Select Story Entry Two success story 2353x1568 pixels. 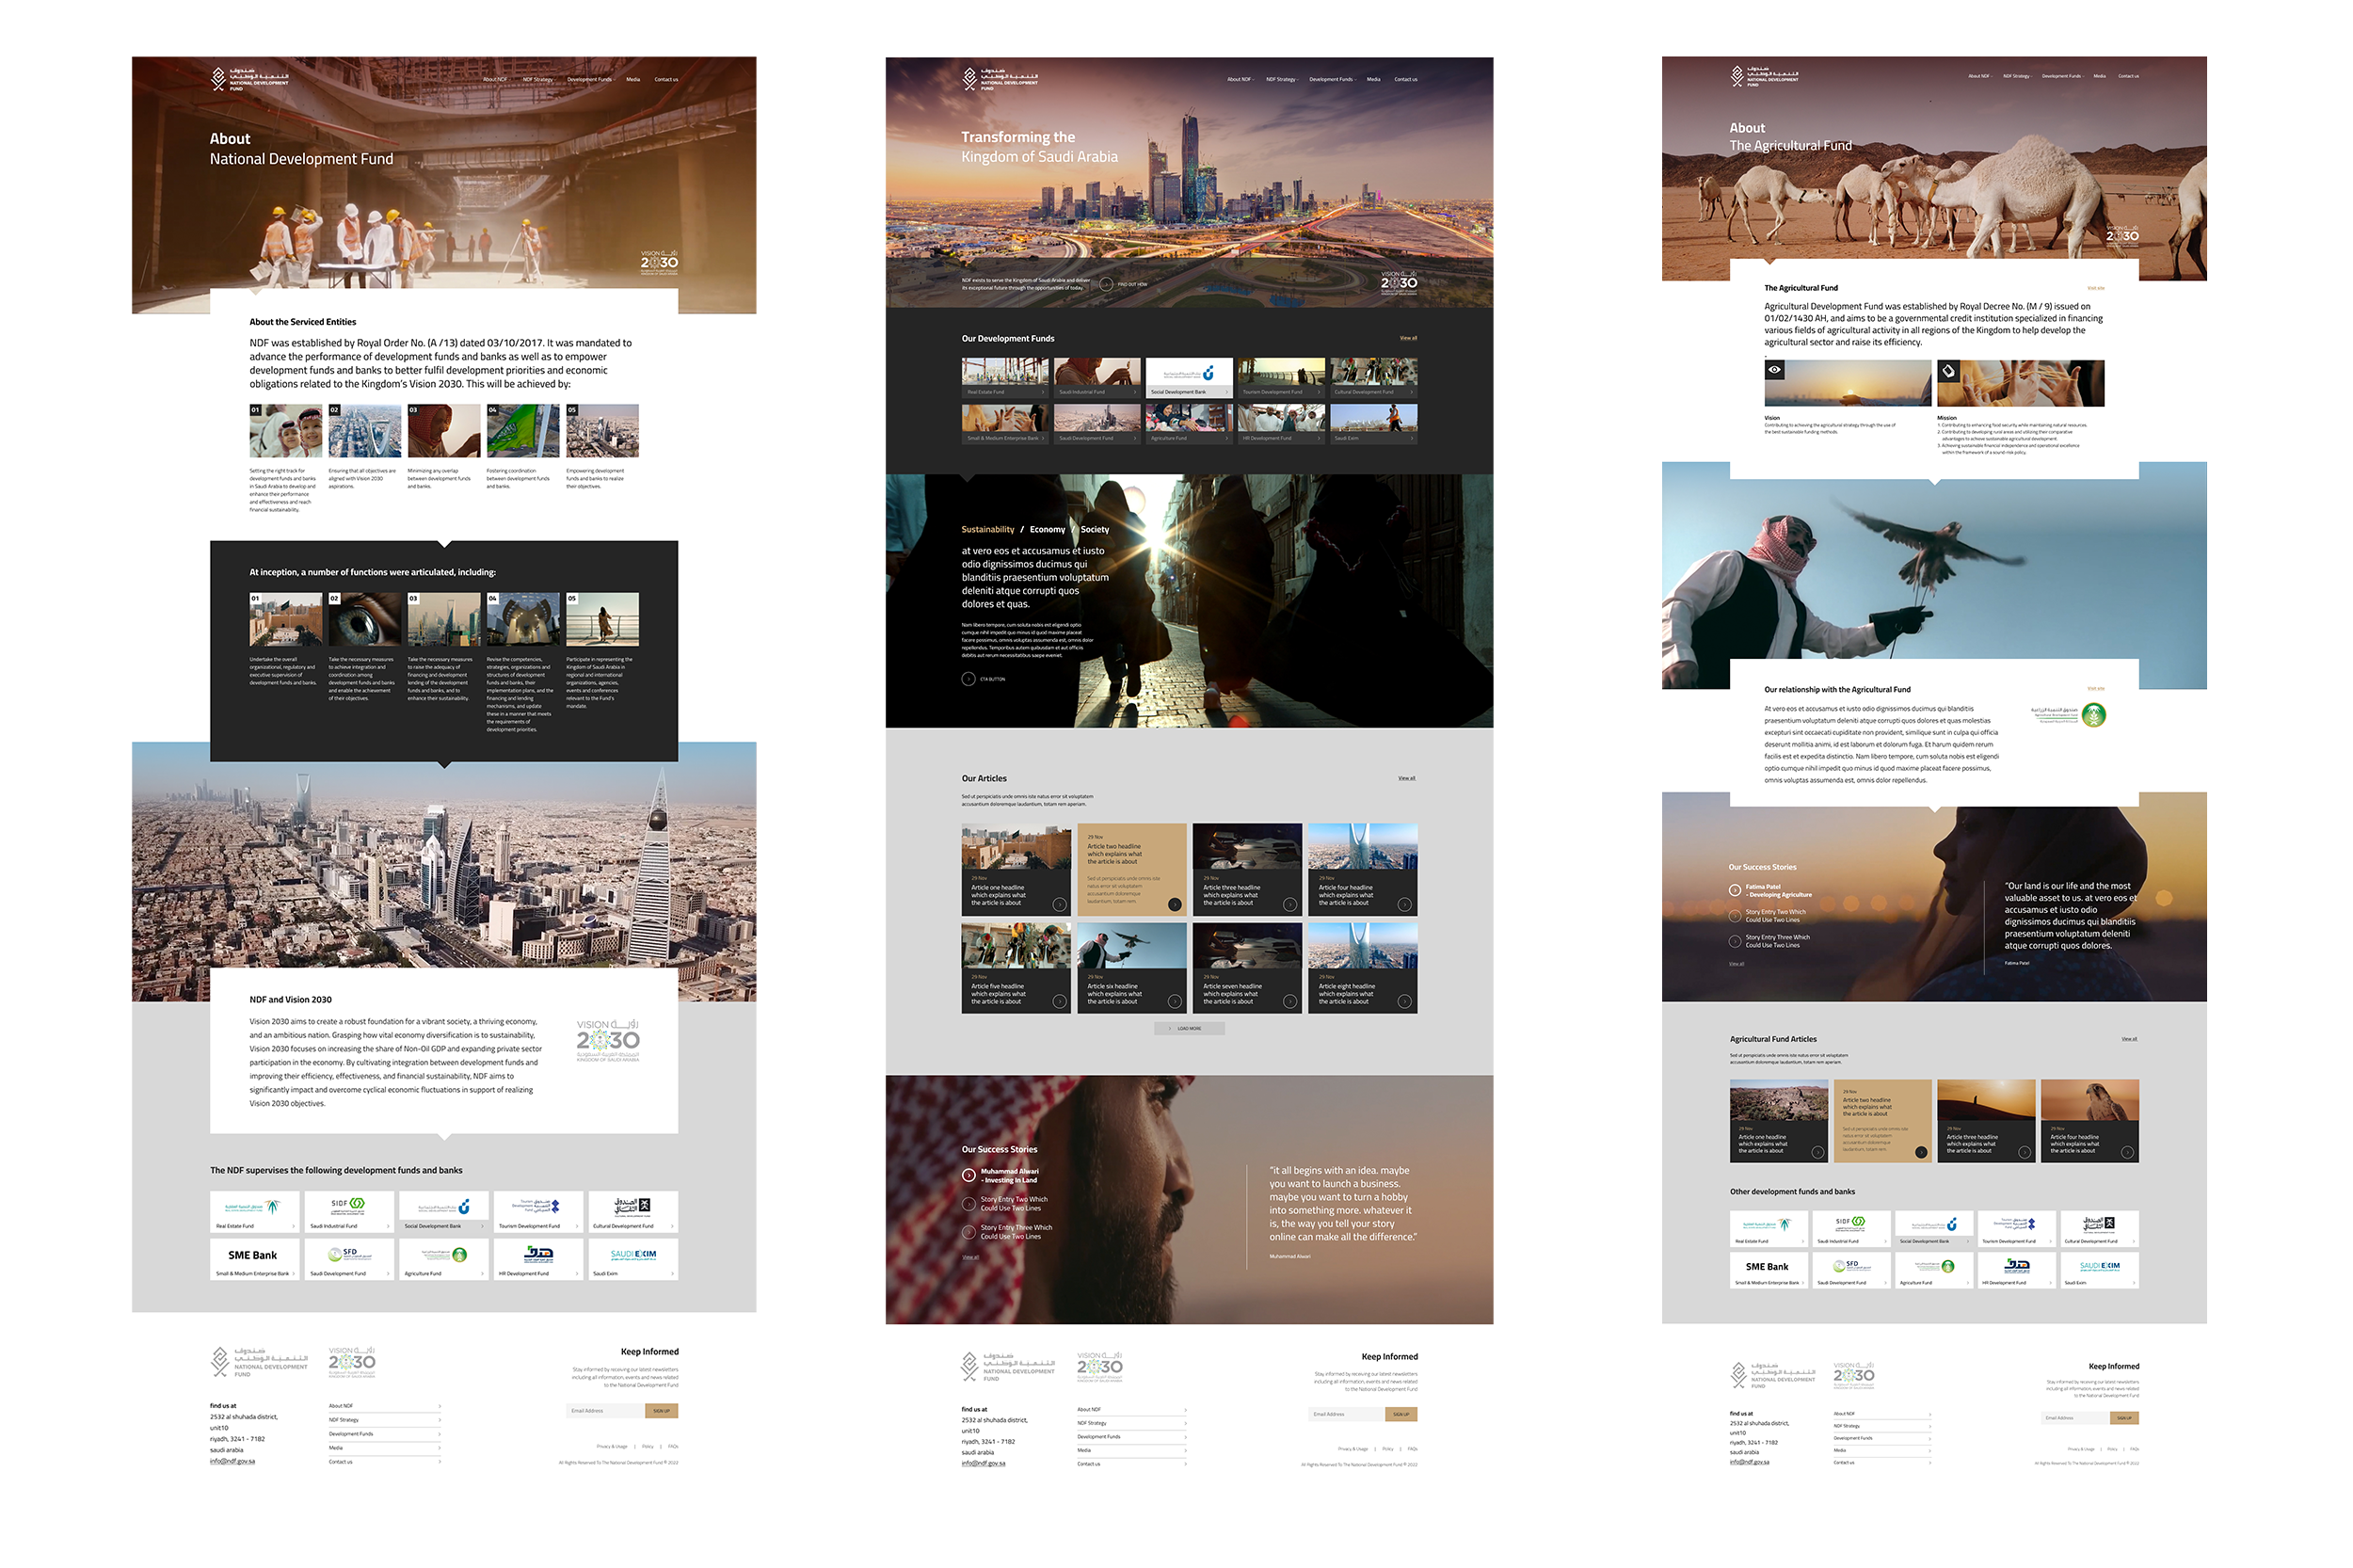(x=1015, y=1203)
